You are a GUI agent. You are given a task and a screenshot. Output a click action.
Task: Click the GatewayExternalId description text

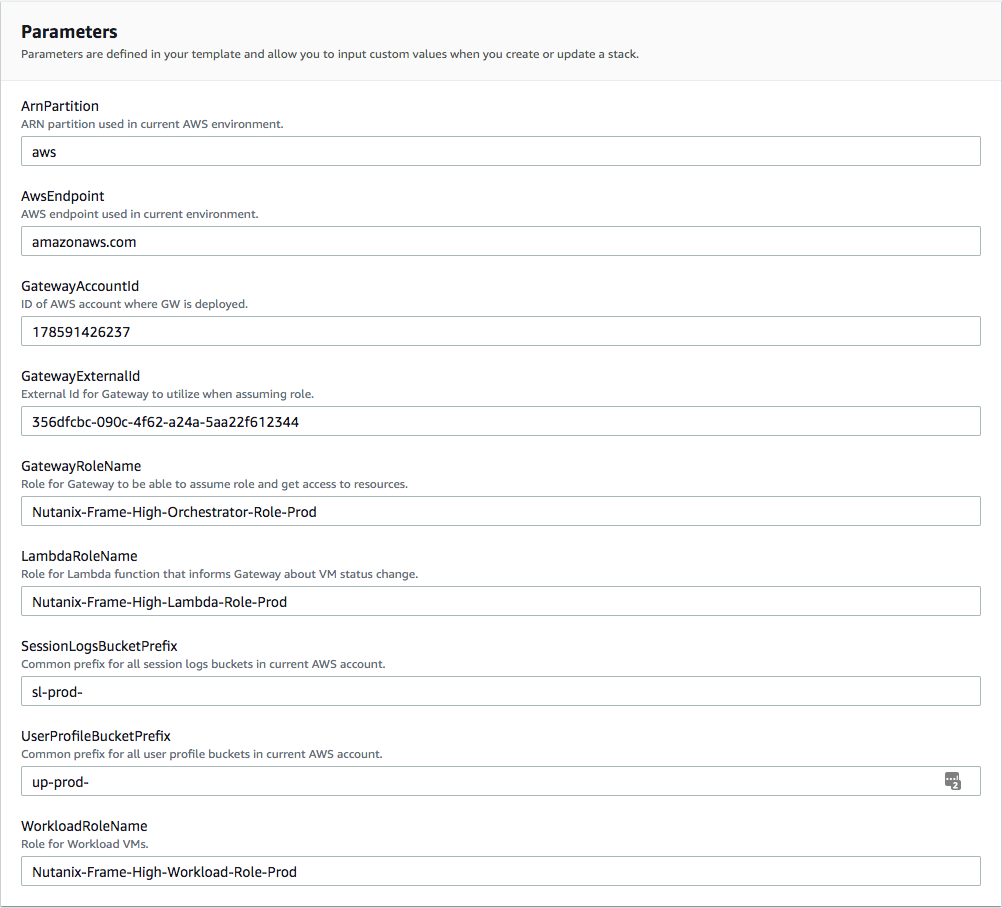tap(158, 394)
